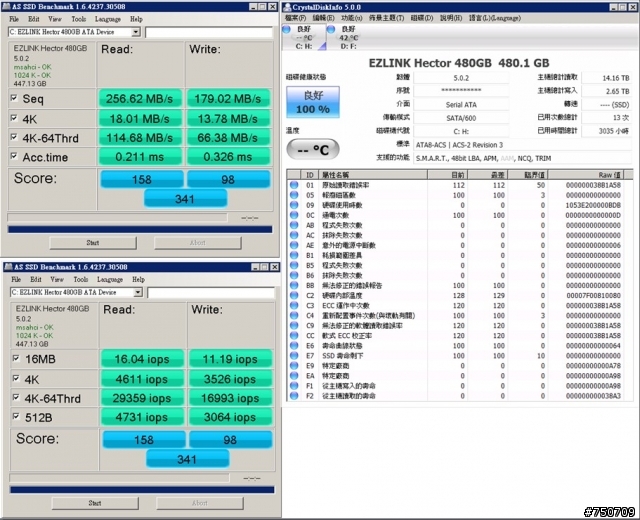Click the blue status dot for attribute F1

coord(293,386)
